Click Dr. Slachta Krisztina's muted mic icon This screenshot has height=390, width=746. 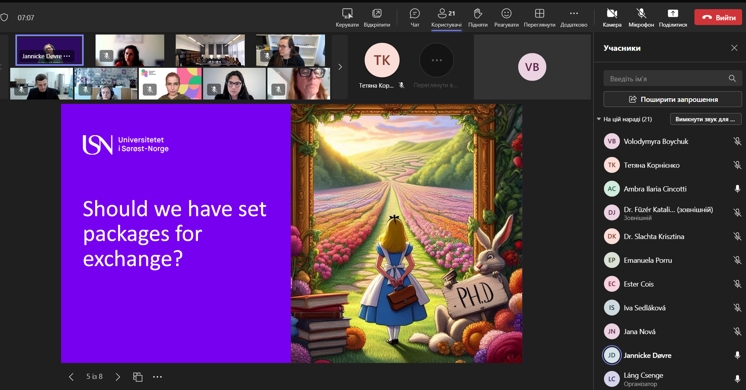[737, 236]
